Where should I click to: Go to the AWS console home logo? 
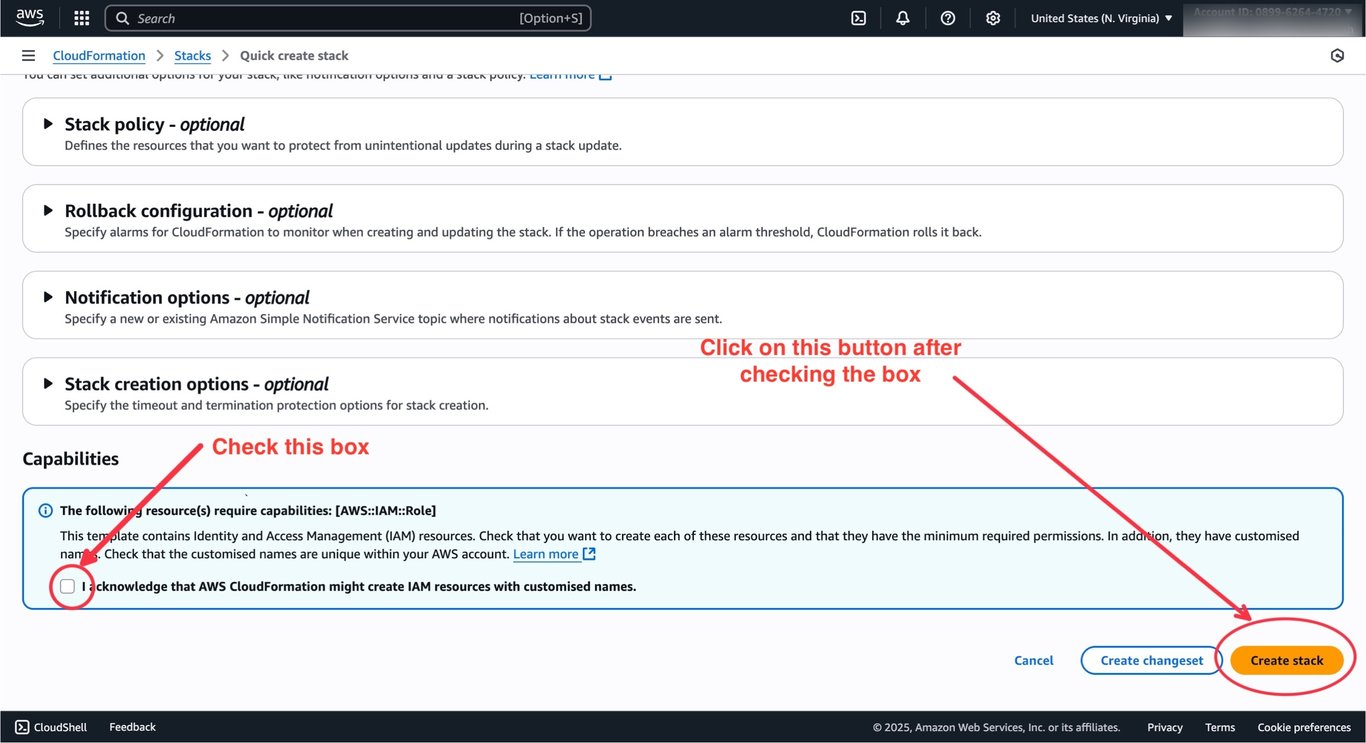30,18
